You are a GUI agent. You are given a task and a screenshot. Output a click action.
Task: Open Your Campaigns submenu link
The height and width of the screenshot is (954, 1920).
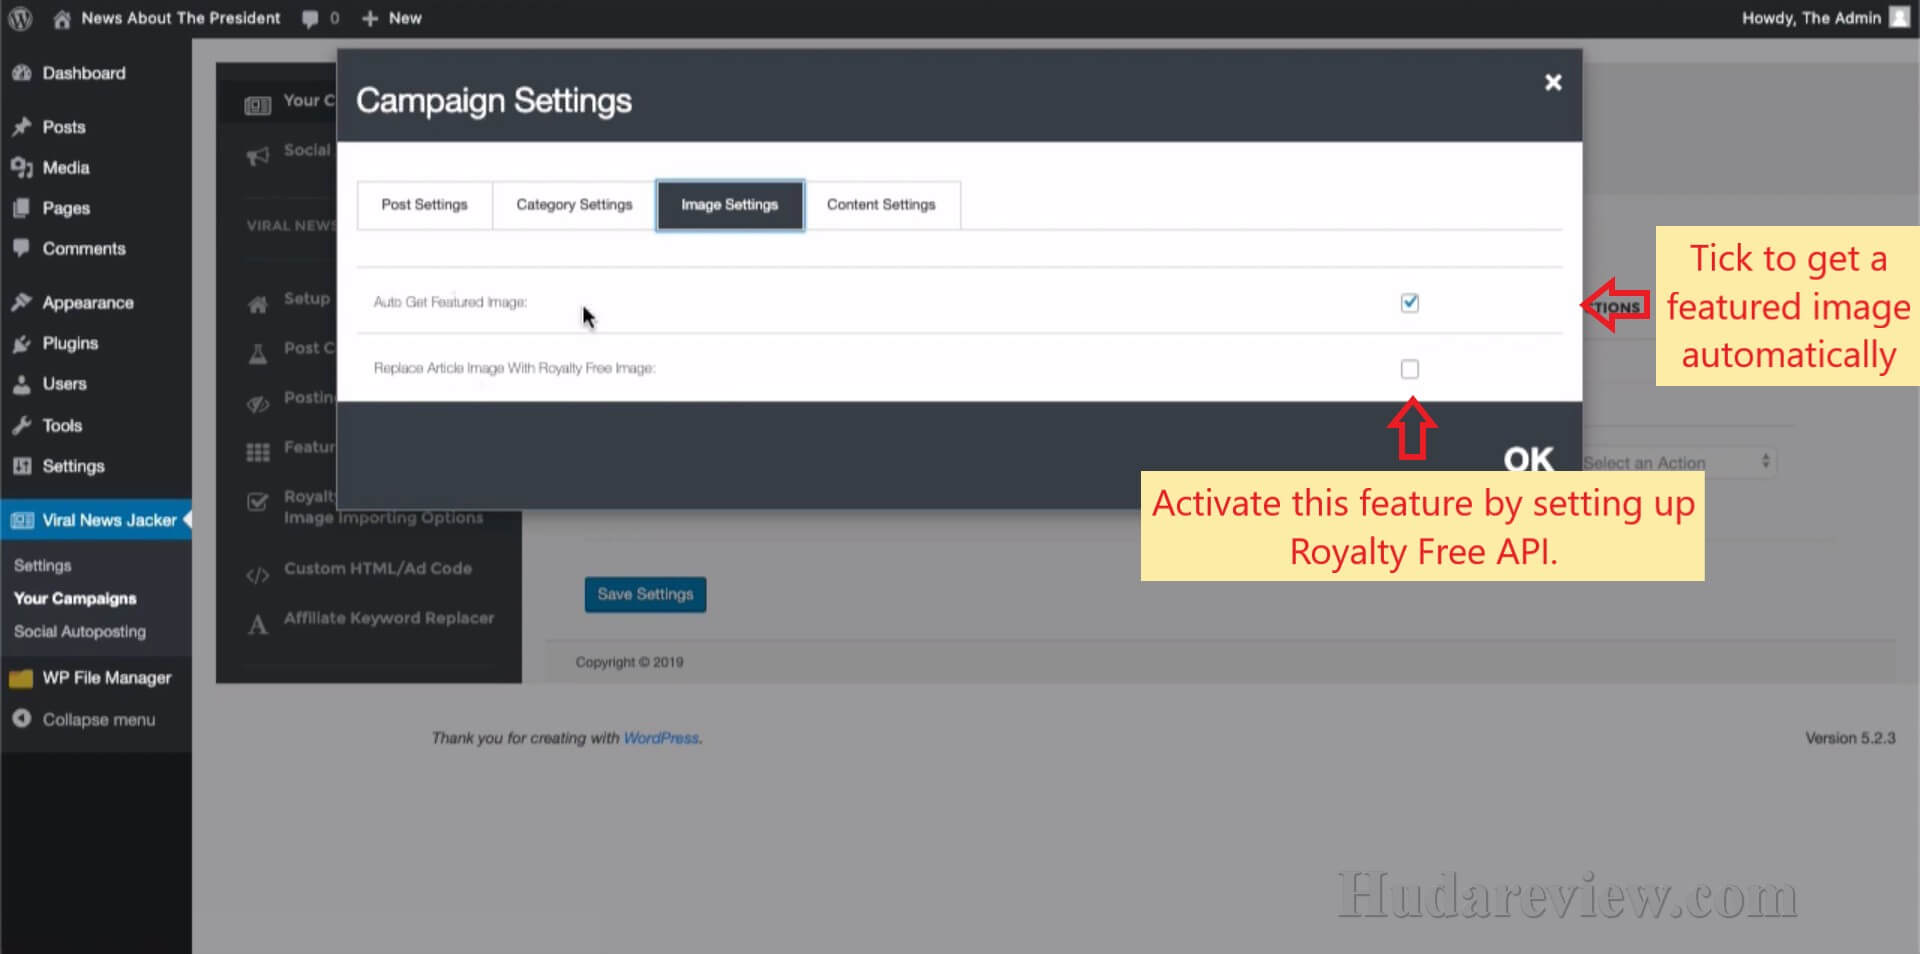[x=75, y=598]
